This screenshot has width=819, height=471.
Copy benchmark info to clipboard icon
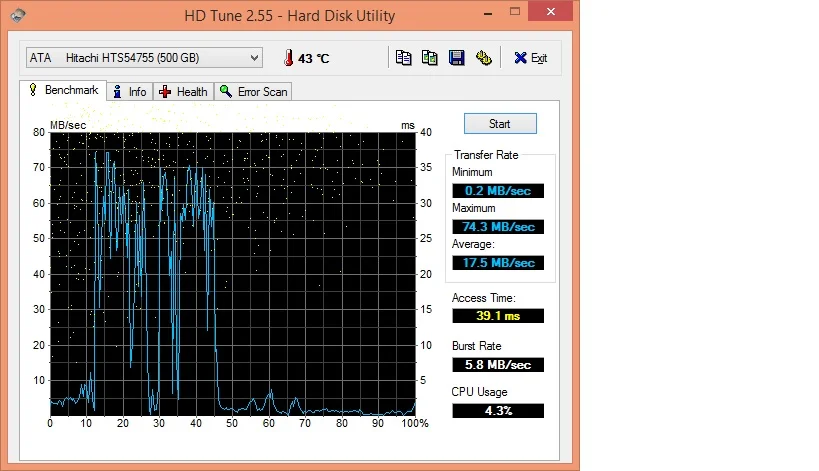pos(403,57)
